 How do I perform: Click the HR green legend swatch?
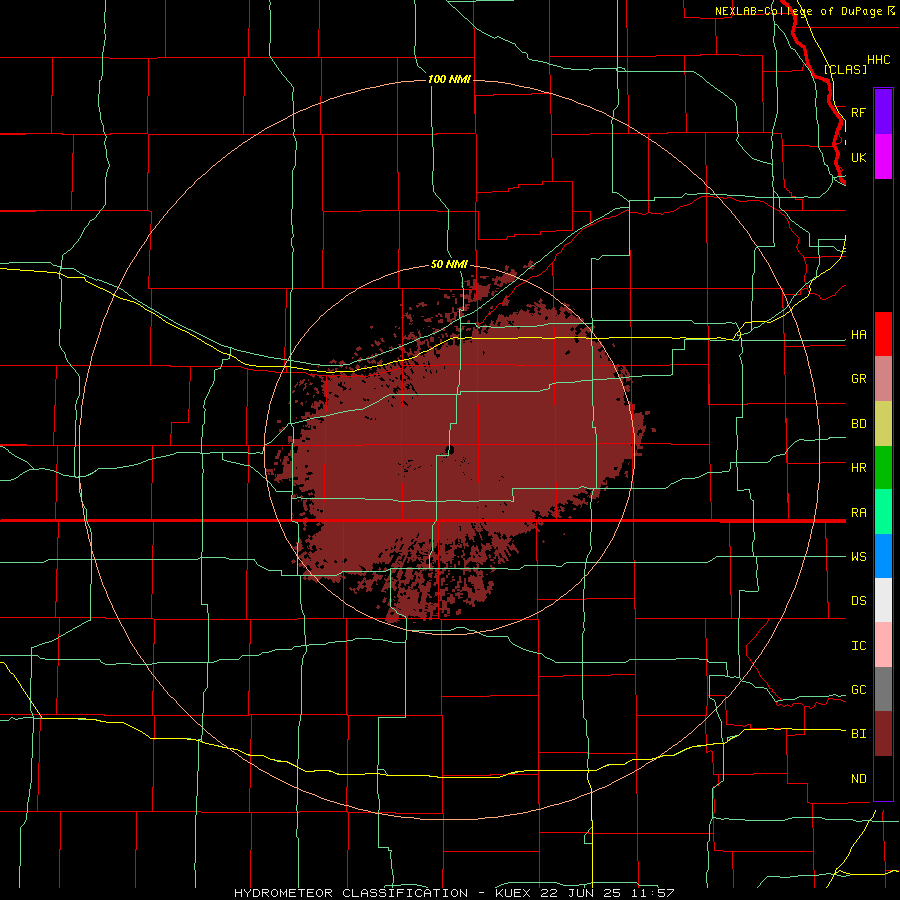(883, 468)
